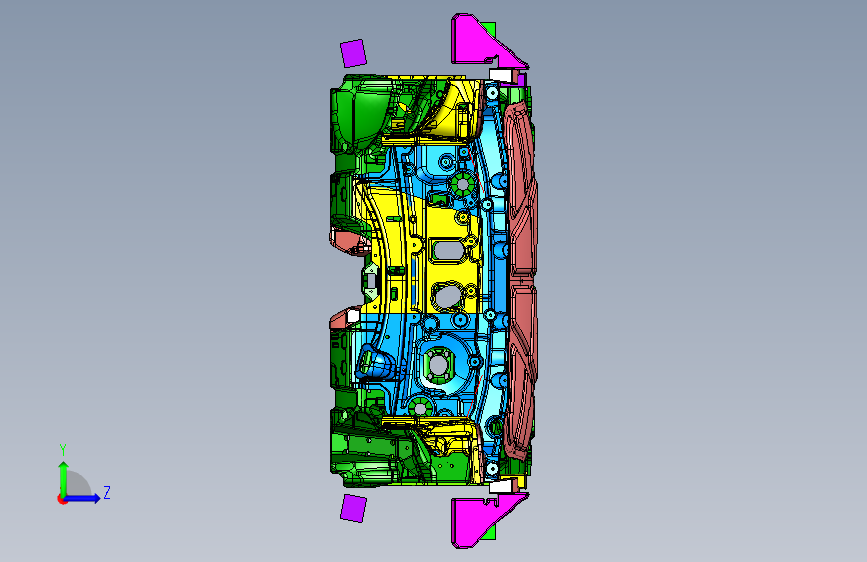The width and height of the screenshot is (867, 562).
Task: Select the white block above lower magenta bracket
Action: pyautogui.click(x=500, y=486)
